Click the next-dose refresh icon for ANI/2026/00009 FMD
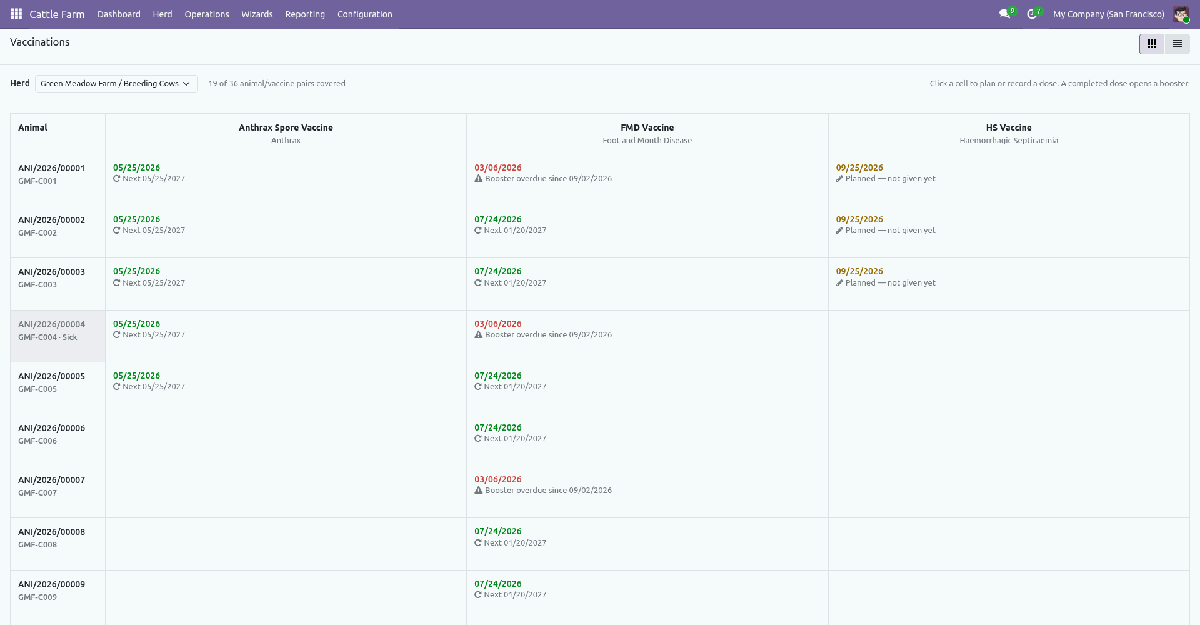The width and height of the screenshot is (1200, 625). click(x=479, y=595)
